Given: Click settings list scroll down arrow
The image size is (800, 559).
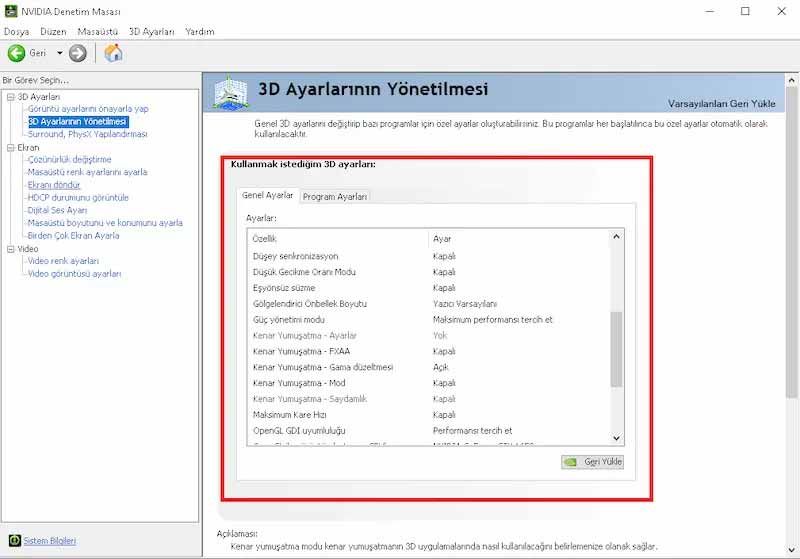Looking at the screenshot, I should pyautogui.click(x=616, y=438).
